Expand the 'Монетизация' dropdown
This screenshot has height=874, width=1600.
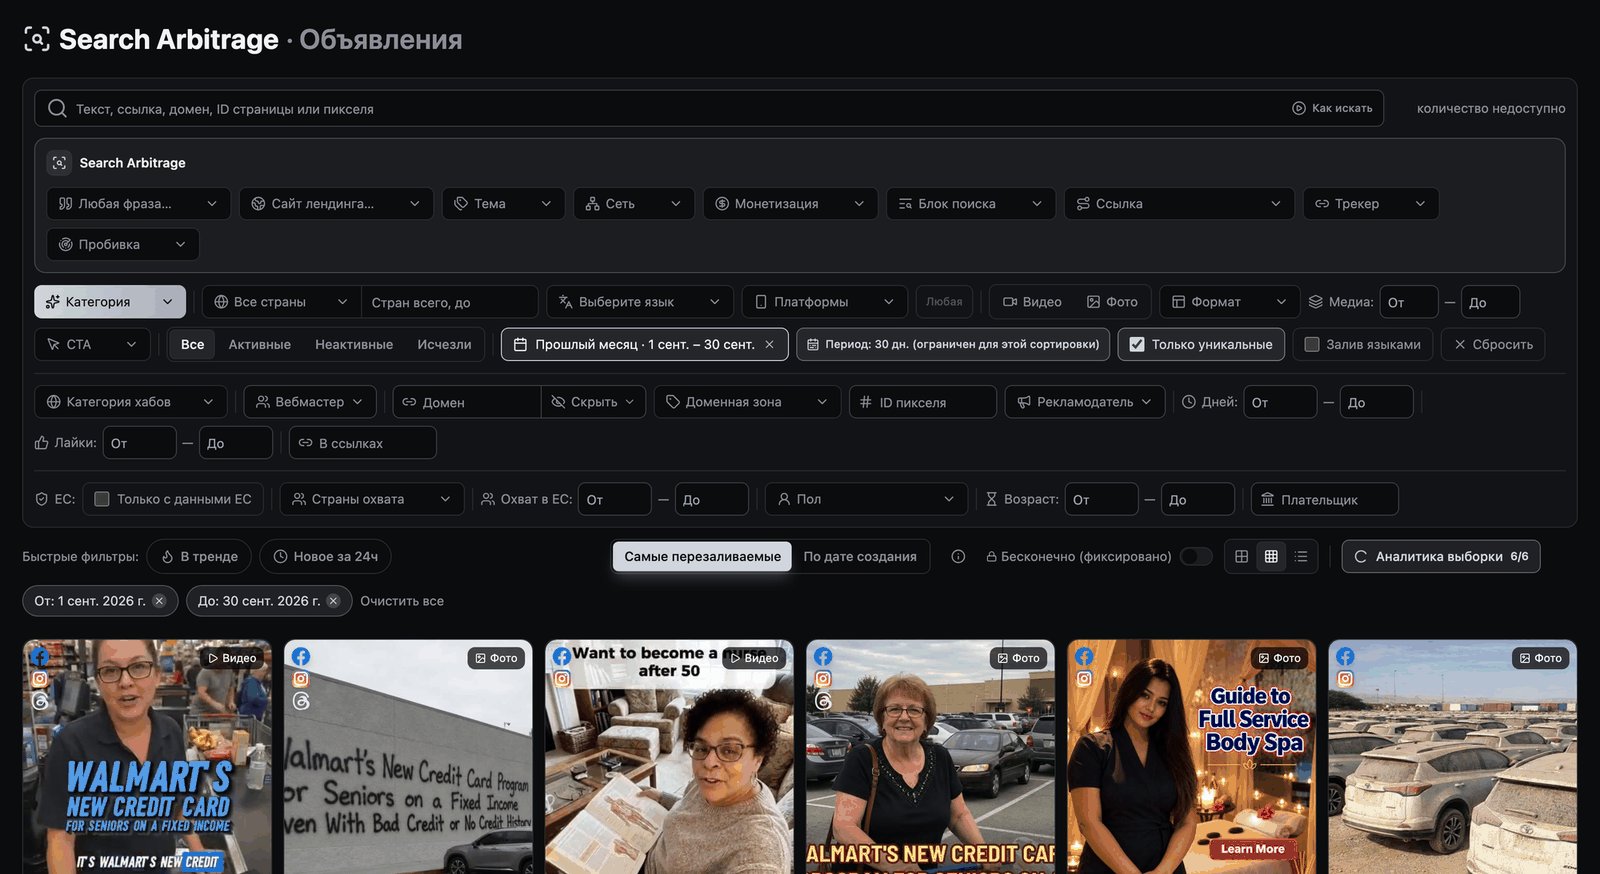(790, 204)
